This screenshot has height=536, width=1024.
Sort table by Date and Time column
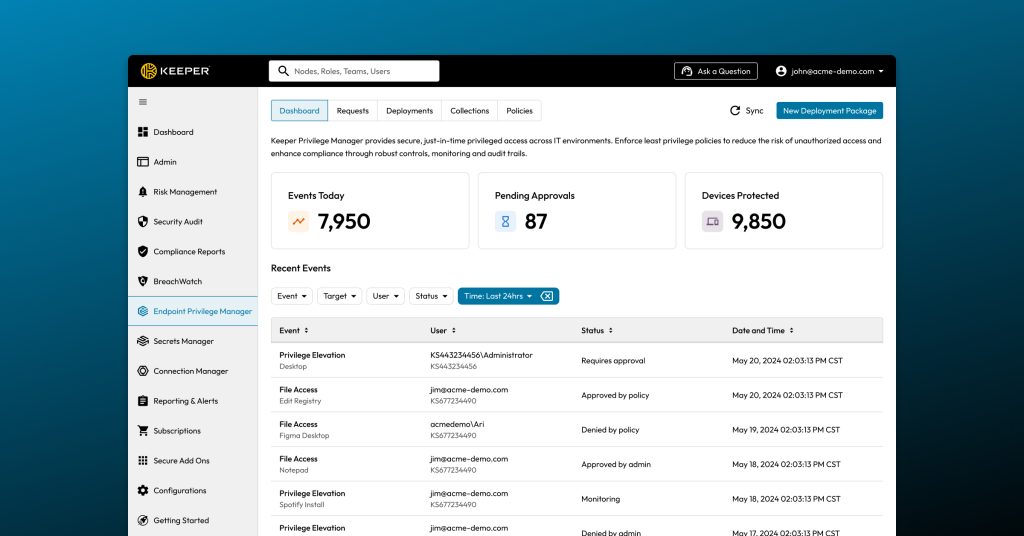pyautogui.click(x=762, y=330)
